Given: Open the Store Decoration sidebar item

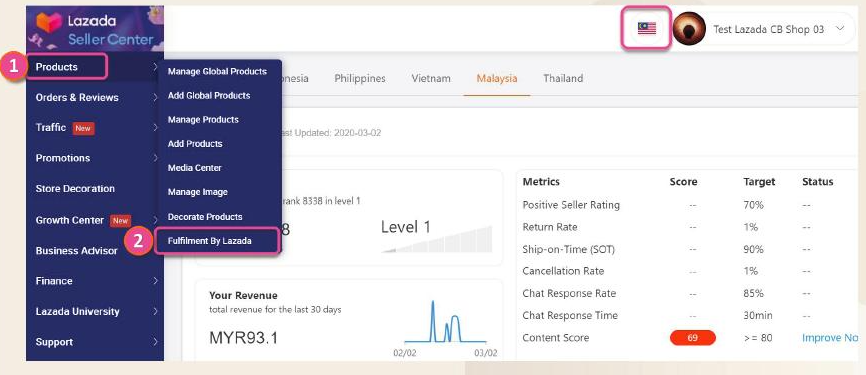Looking at the screenshot, I should point(75,189).
